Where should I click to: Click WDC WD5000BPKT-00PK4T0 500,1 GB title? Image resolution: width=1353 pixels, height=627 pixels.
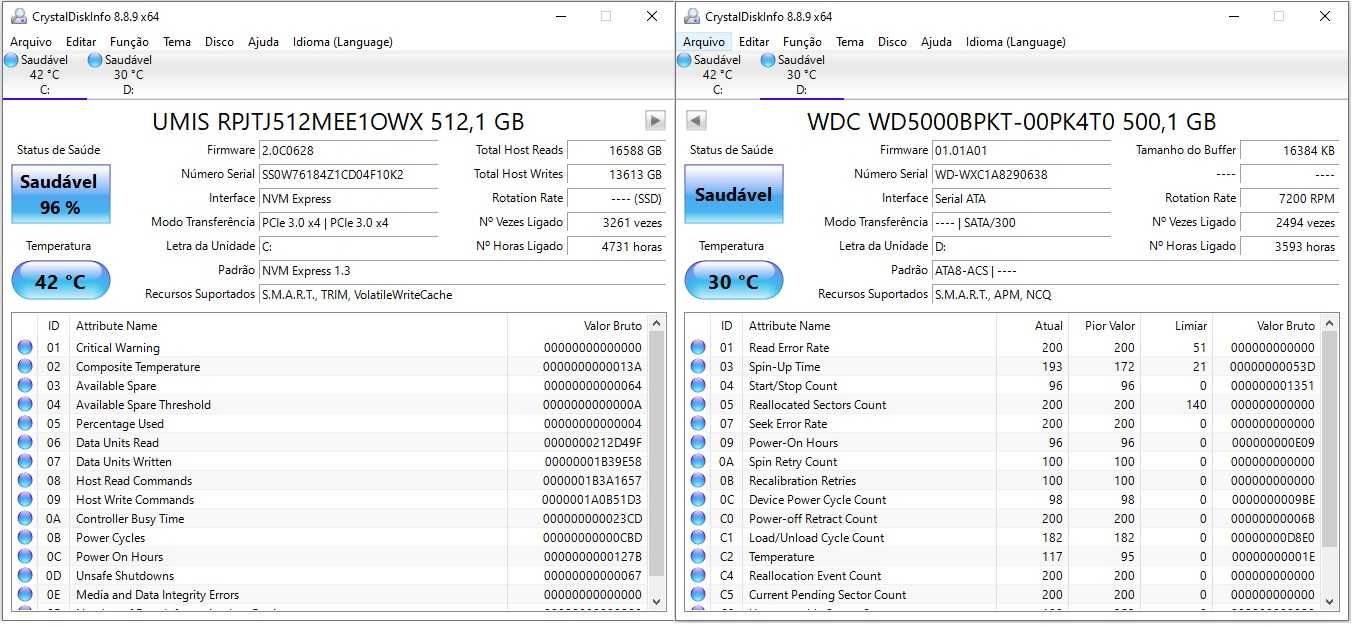click(x=1011, y=122)
